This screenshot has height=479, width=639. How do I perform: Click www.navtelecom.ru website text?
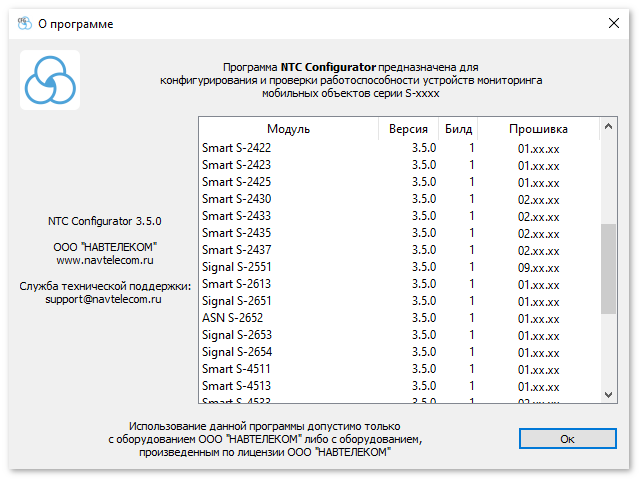click(105, 260)
